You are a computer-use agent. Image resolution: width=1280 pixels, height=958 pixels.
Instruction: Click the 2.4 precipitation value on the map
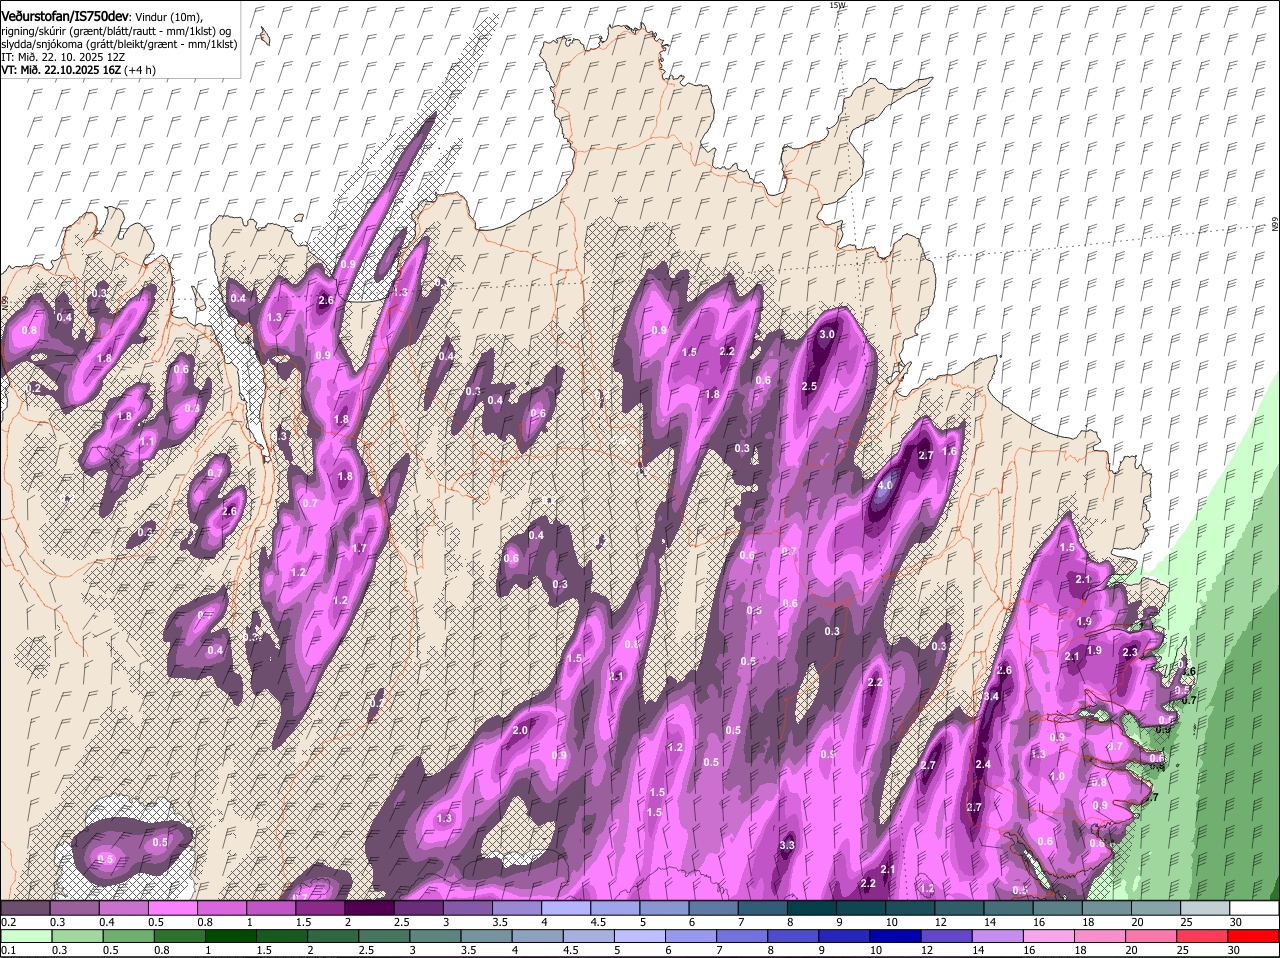click(983, 765)
